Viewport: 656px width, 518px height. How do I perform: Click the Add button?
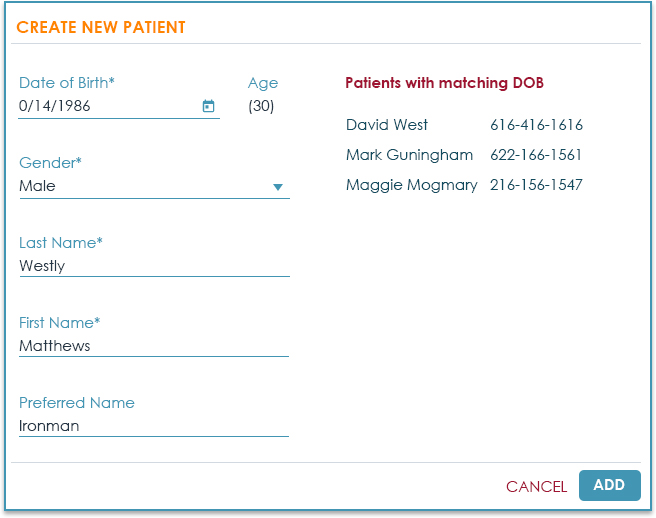pyautogui.click(x=609, y=485)
